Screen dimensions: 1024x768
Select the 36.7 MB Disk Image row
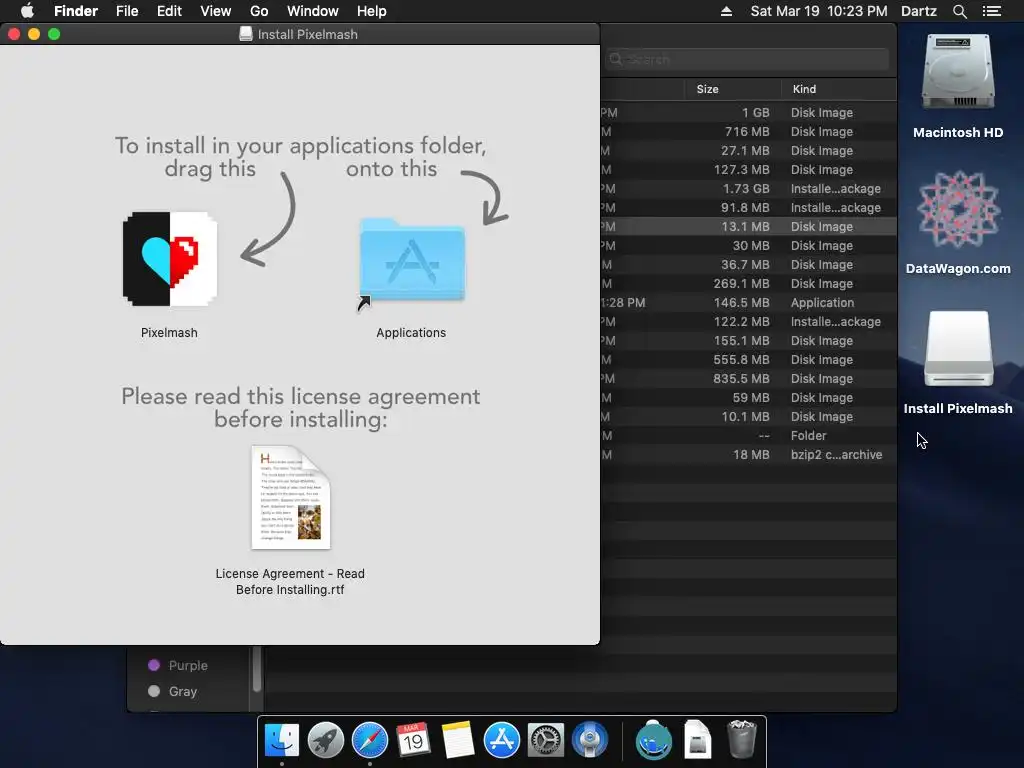click(x=748, y=264)
